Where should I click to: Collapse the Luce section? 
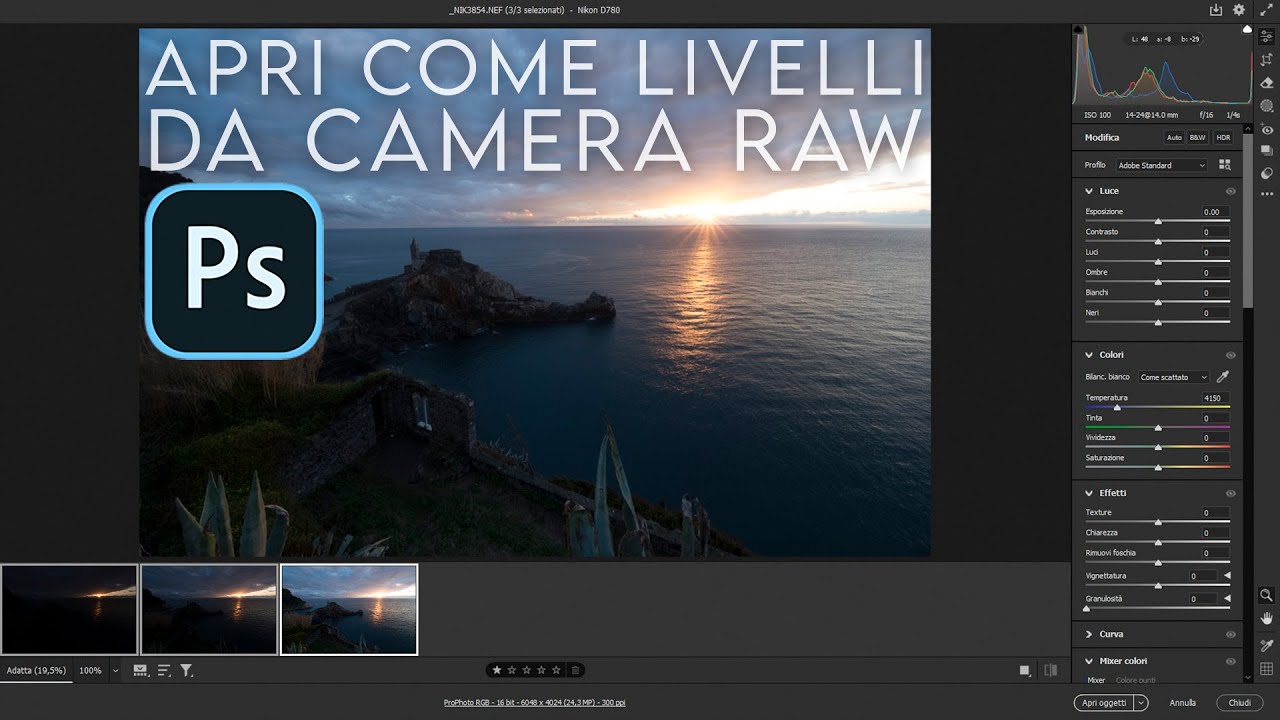(1088, 191)
